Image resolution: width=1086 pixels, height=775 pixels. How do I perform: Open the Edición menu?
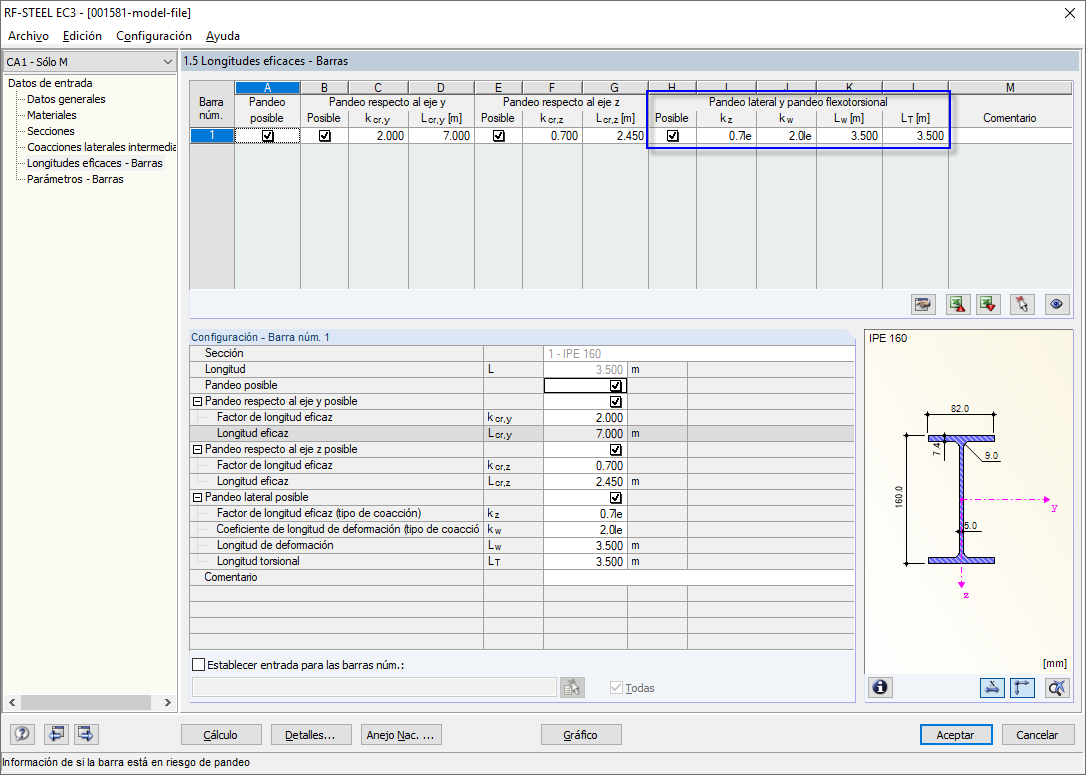(82, 36)
